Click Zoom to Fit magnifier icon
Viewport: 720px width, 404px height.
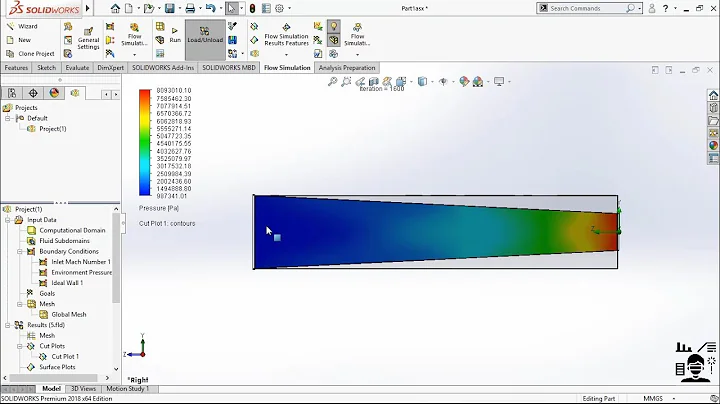tap(332, 82)
